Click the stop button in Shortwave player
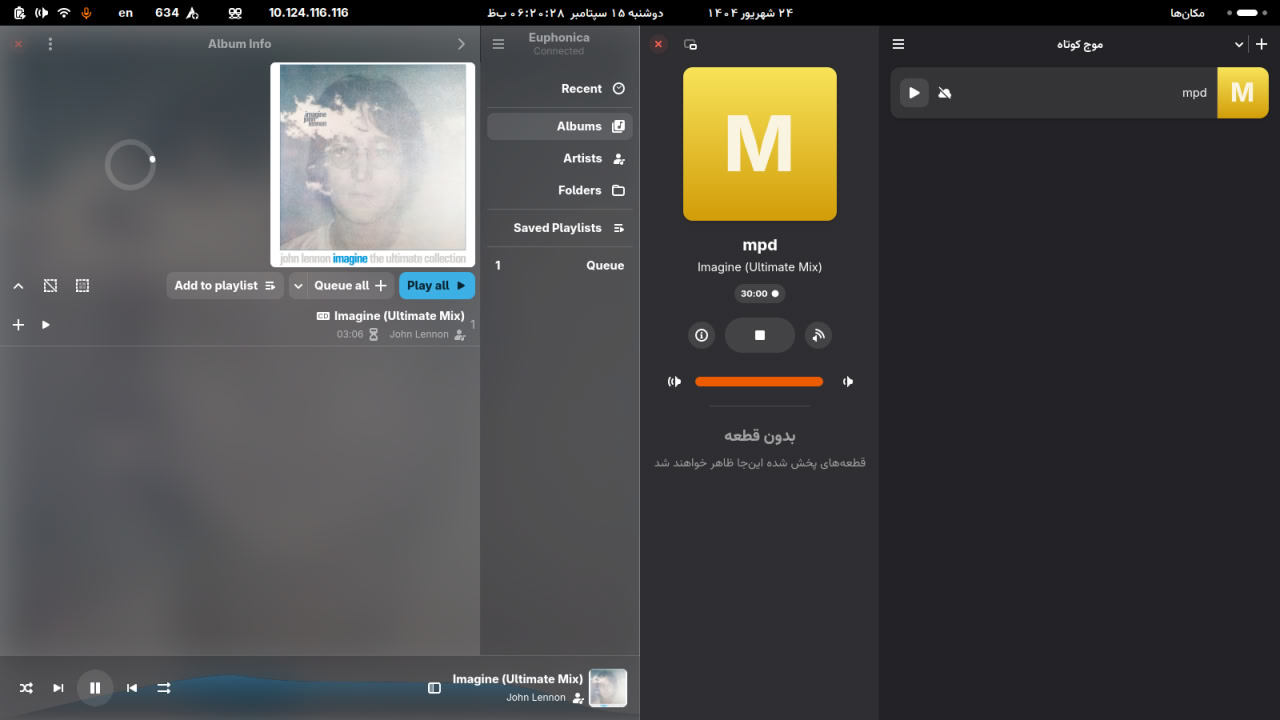Screen dimensions: 1280x720 (x=759, y=336)
